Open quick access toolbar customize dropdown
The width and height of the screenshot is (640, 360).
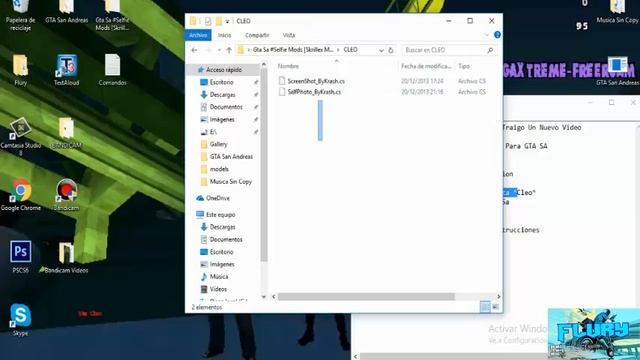[x=227, y=21]
